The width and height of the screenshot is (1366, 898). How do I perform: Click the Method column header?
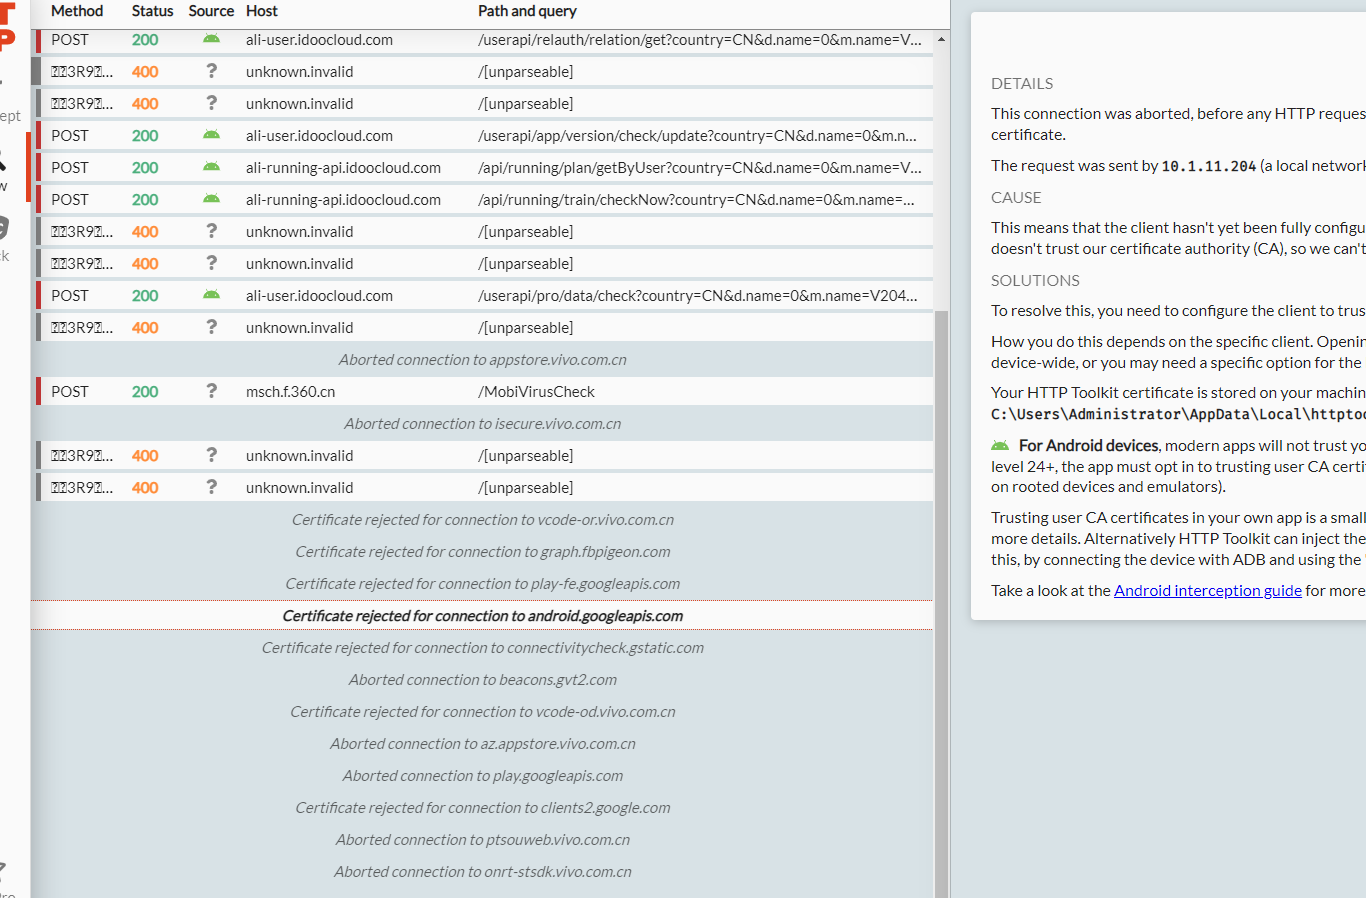(x=77, y=11)
